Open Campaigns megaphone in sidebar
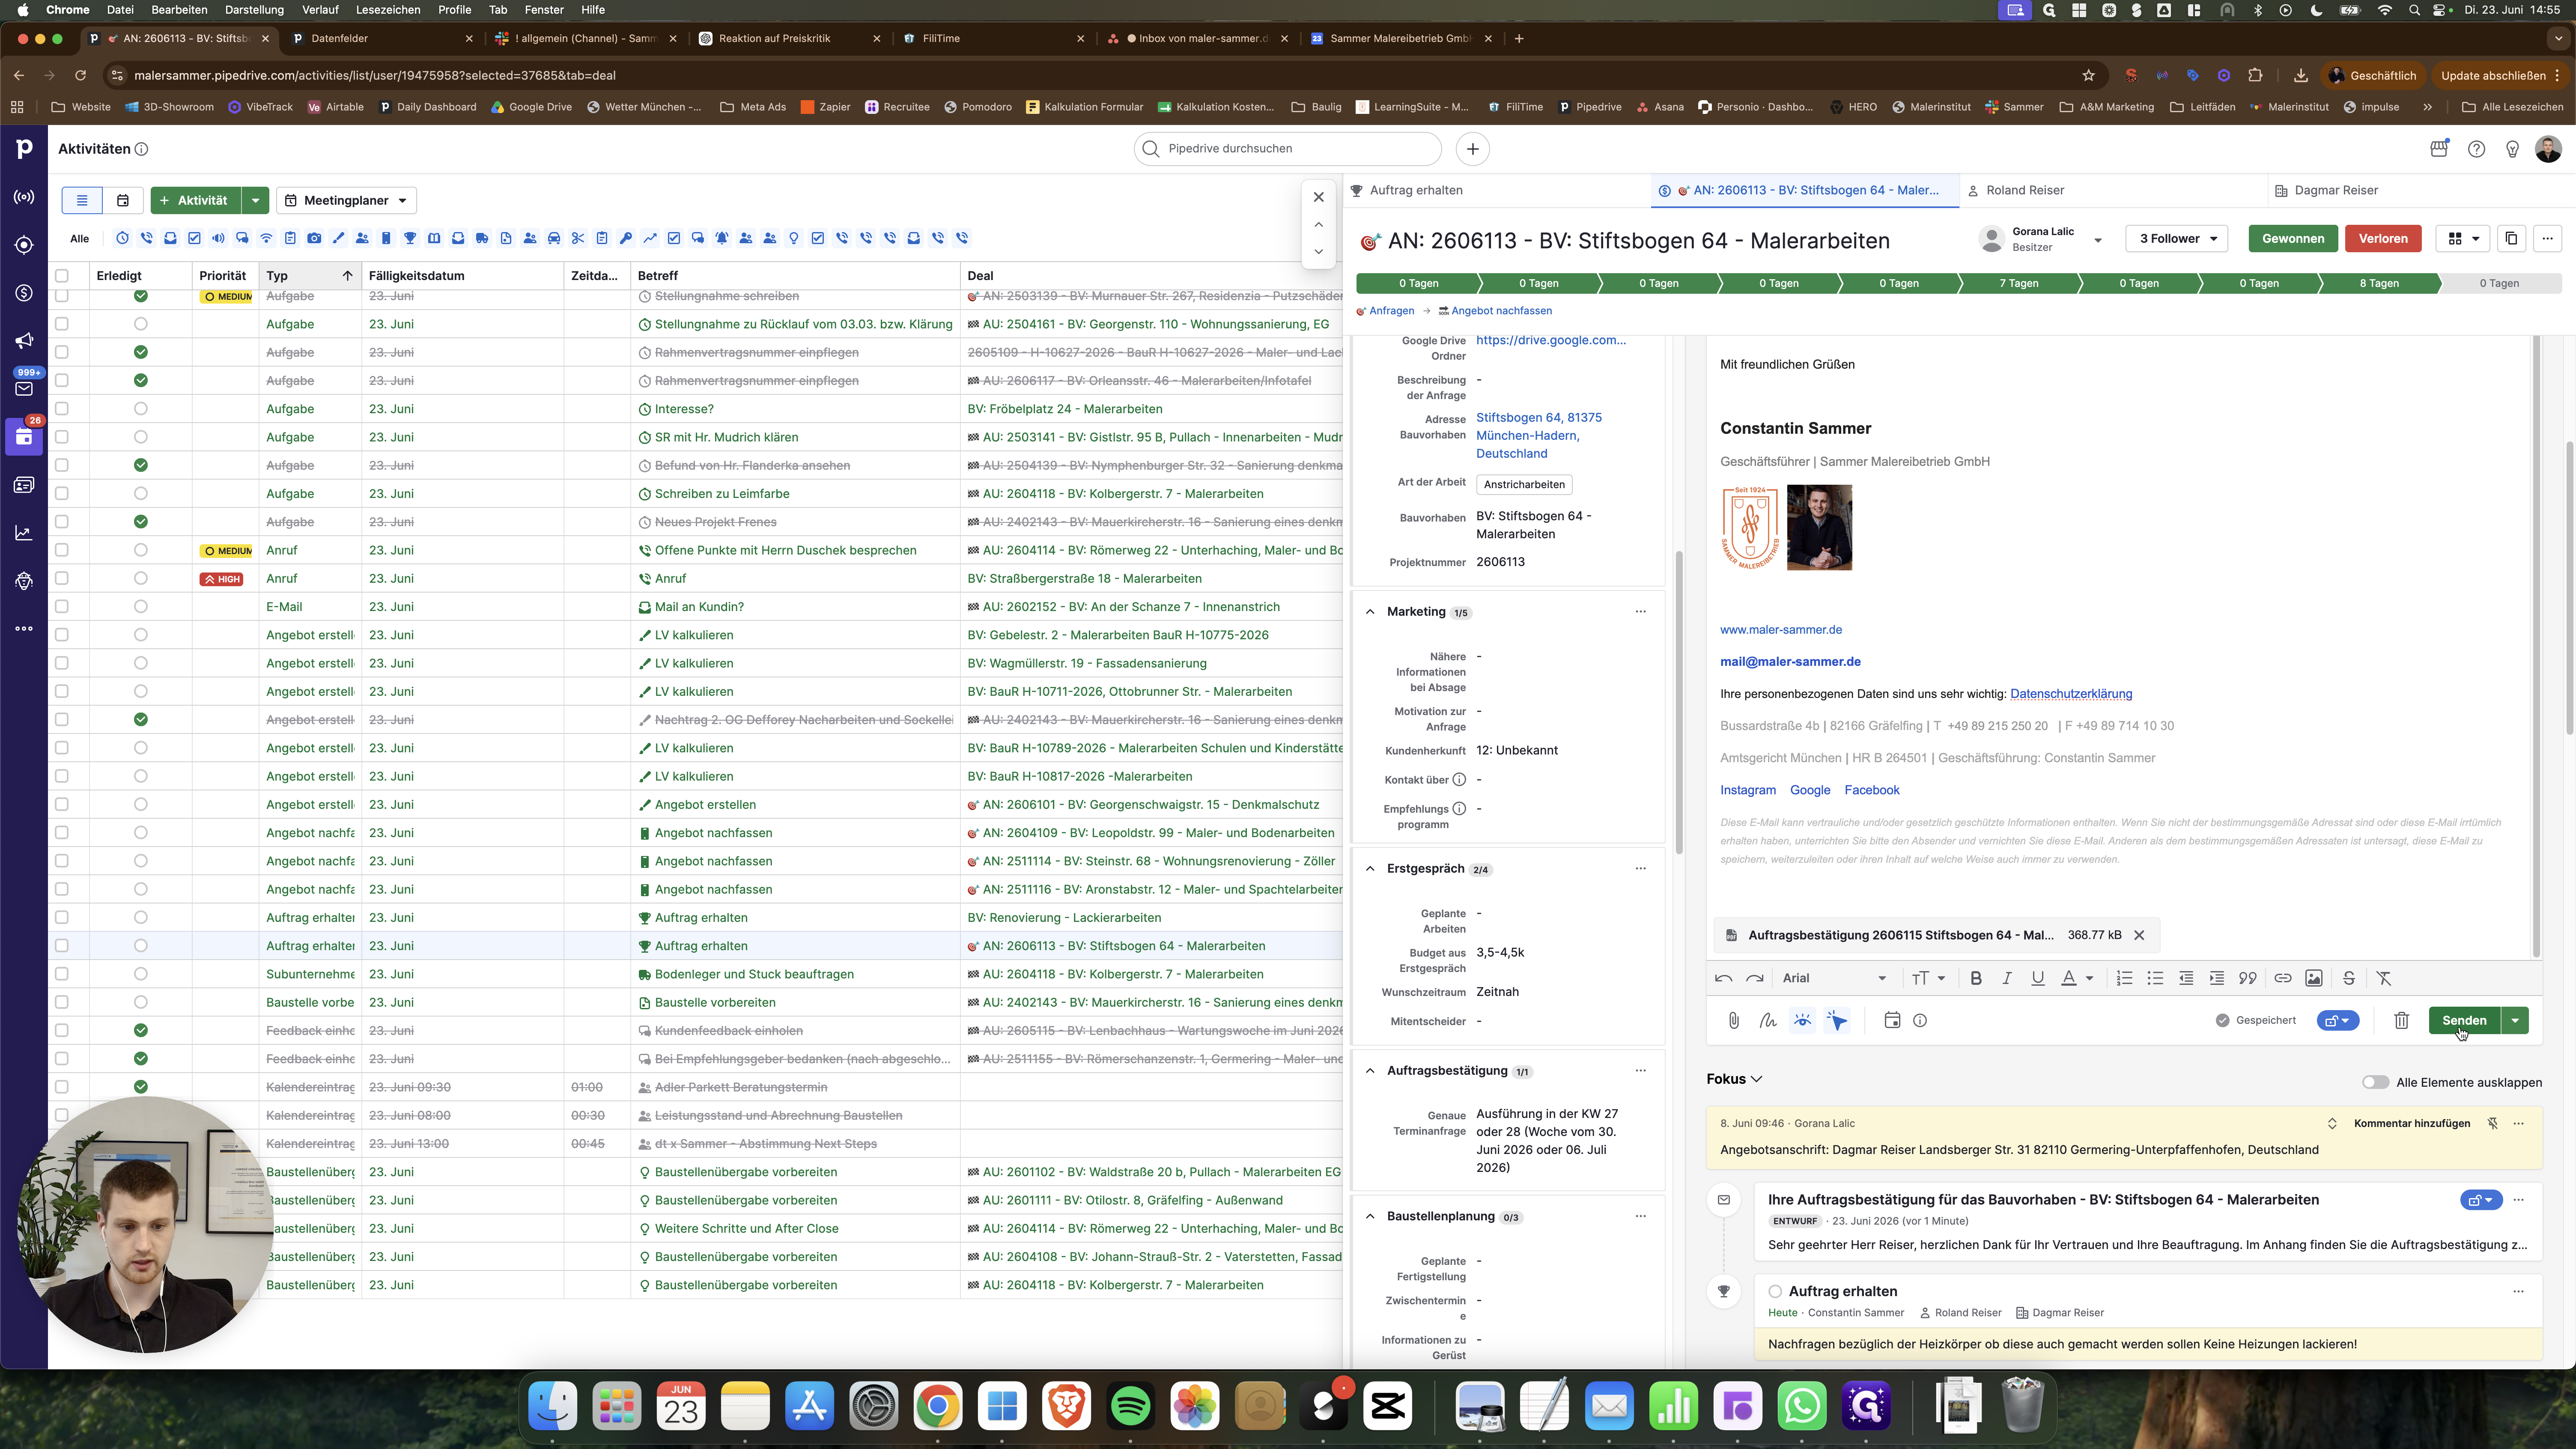This screenshot has width=2576, height=1449. [24, 341]
